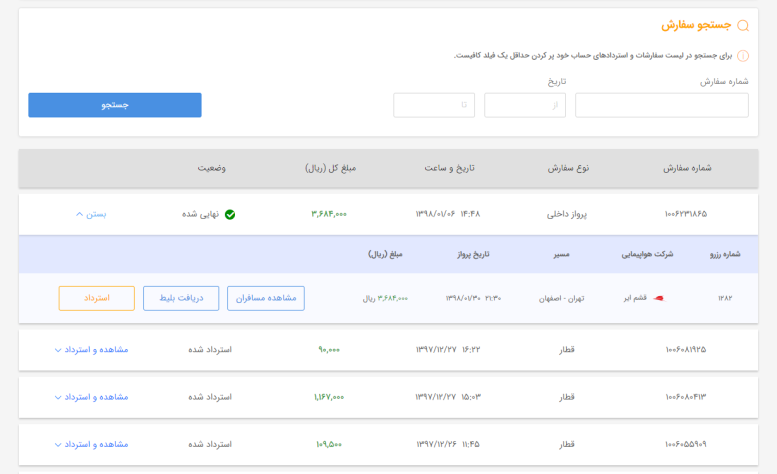Click the blue جستجو search button
Screen dimensions: 777x474
115,105
